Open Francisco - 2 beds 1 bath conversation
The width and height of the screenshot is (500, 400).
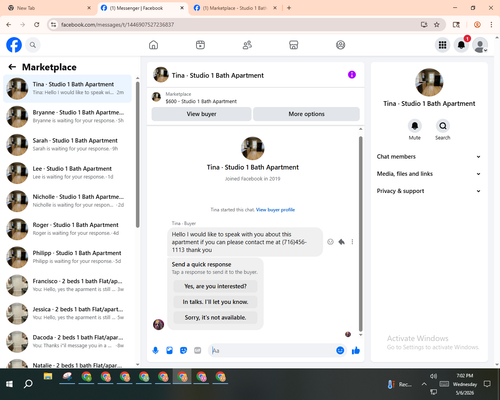[x=67, y=285]
